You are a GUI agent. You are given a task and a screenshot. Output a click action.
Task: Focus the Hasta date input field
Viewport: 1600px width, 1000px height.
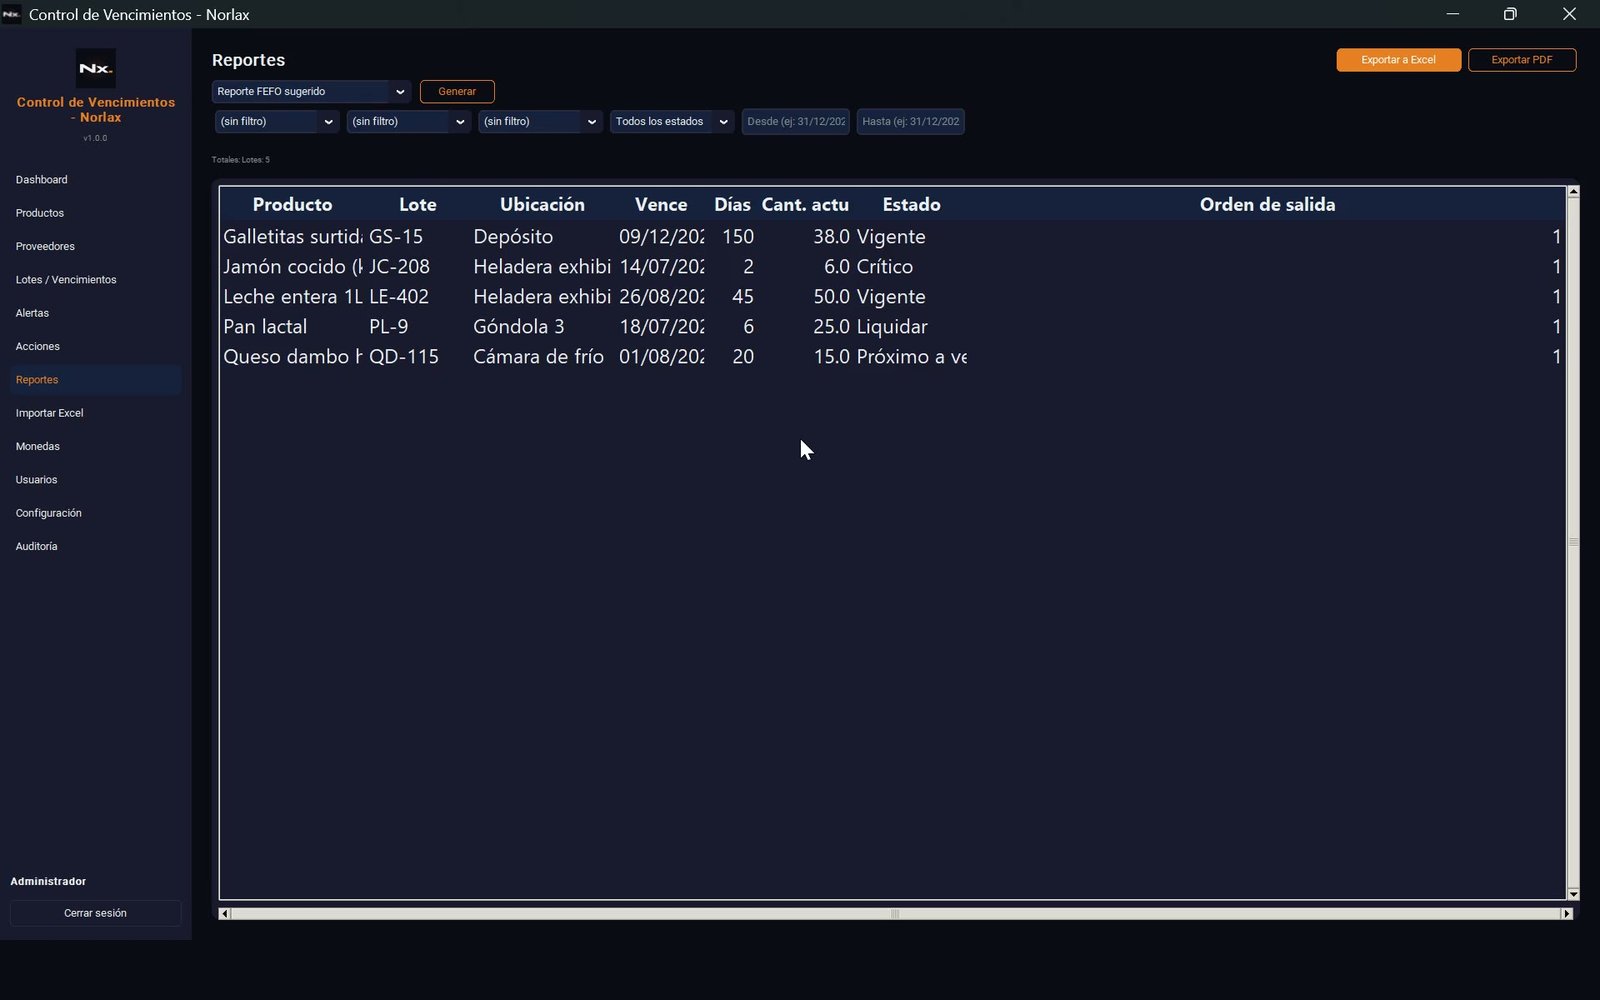coord(911,121)
